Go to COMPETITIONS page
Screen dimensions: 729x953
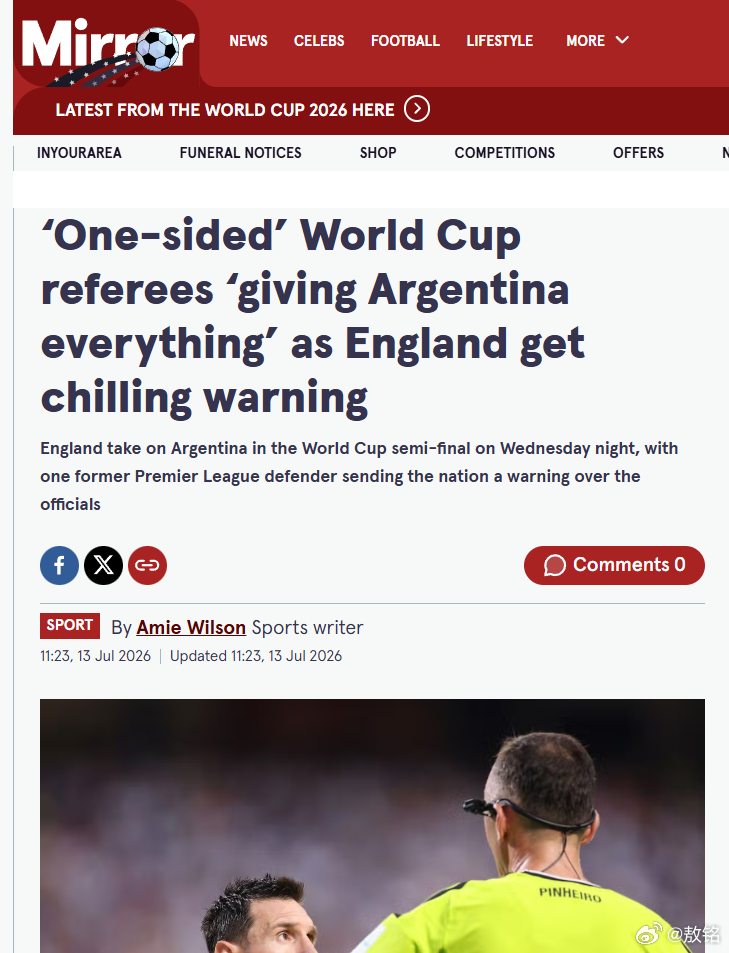(x=505, y=153)
